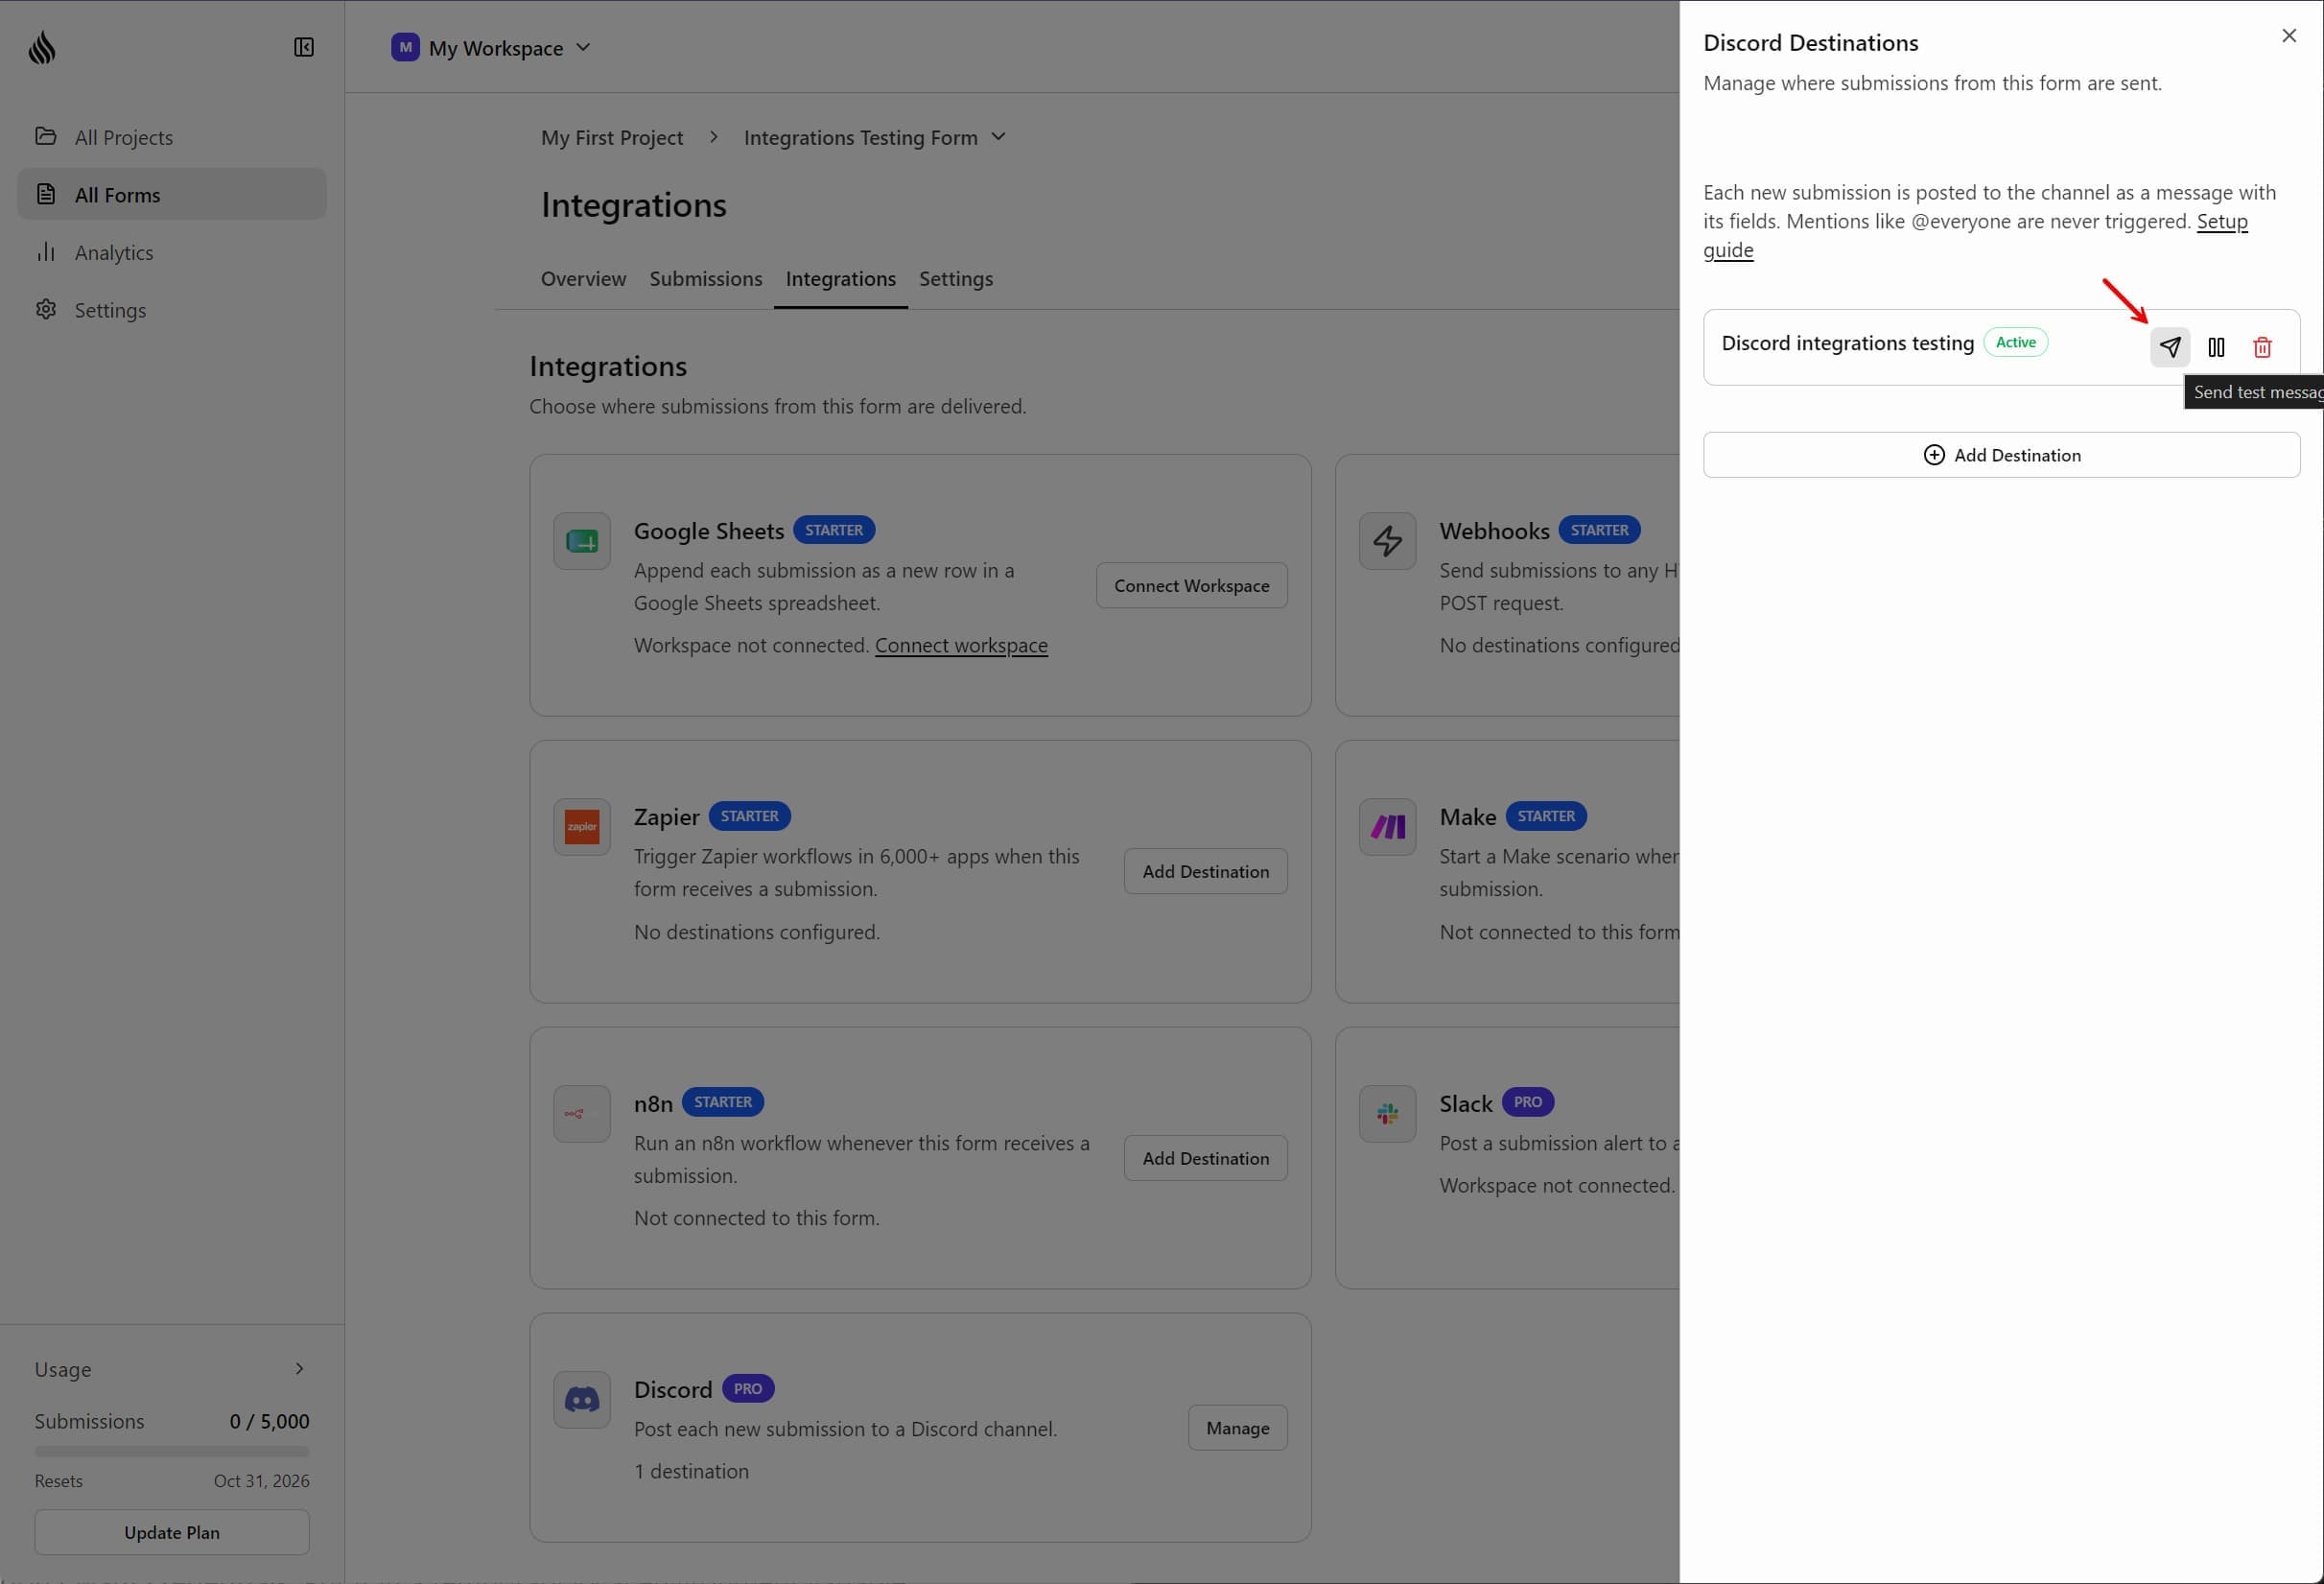Switch to the Submissions tab
Image resolution: width=2324 pixels, height=1584 pixels.
705,279
